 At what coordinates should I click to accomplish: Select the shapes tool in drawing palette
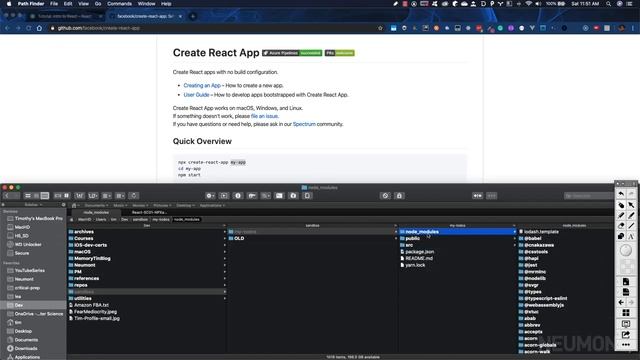click(621, 236)
